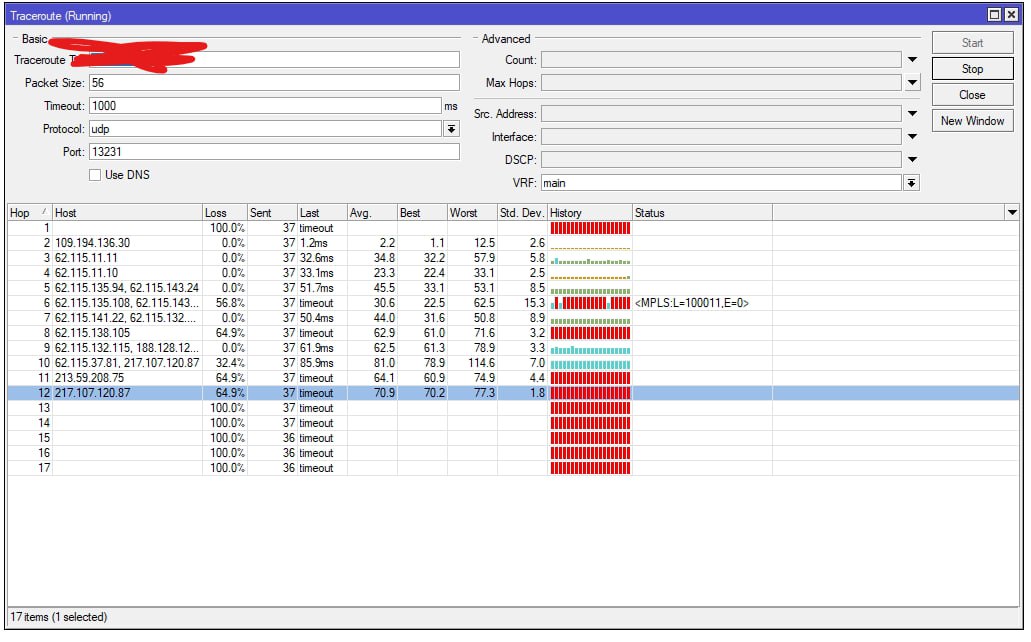This screenshot has height=642, width=1031.
Task: Click the Port field showing 13231
Action: click(x=274, y=152)
